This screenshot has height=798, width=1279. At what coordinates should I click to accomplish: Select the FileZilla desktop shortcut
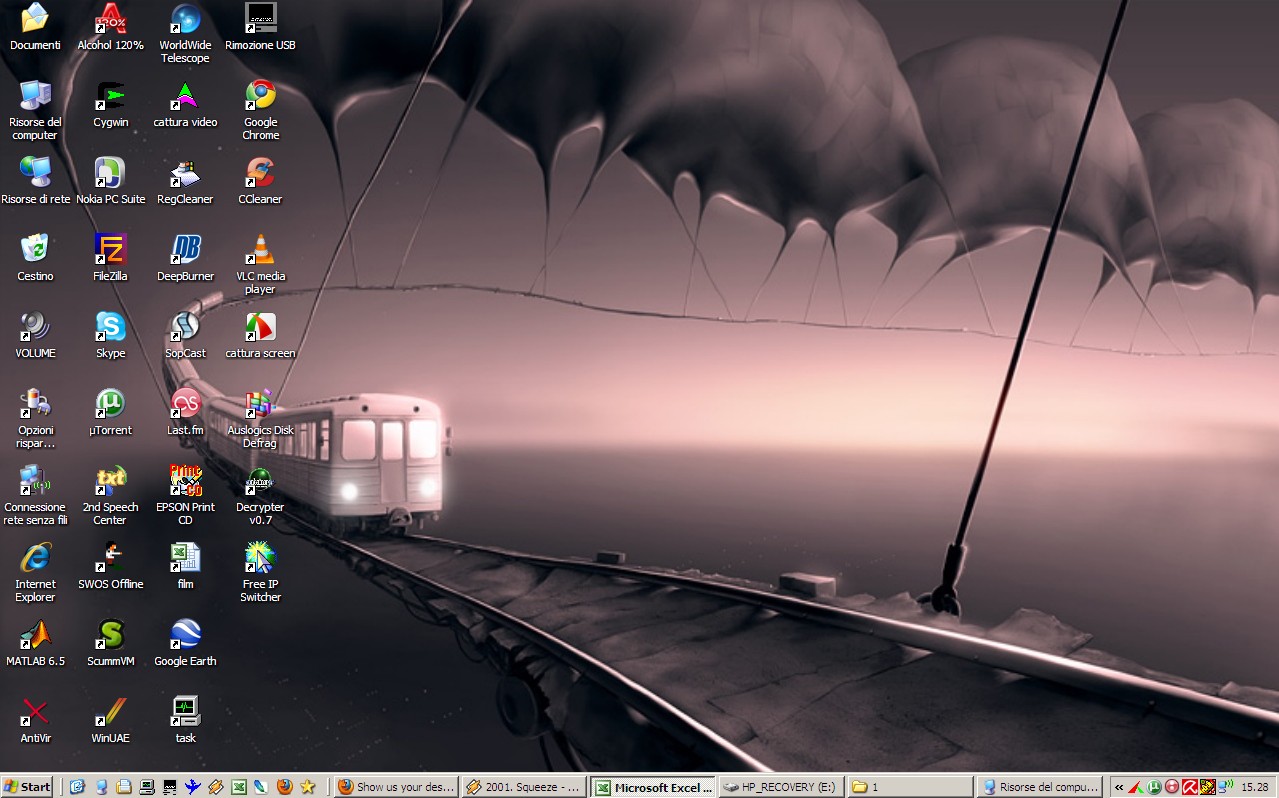(x=110, y=250)
